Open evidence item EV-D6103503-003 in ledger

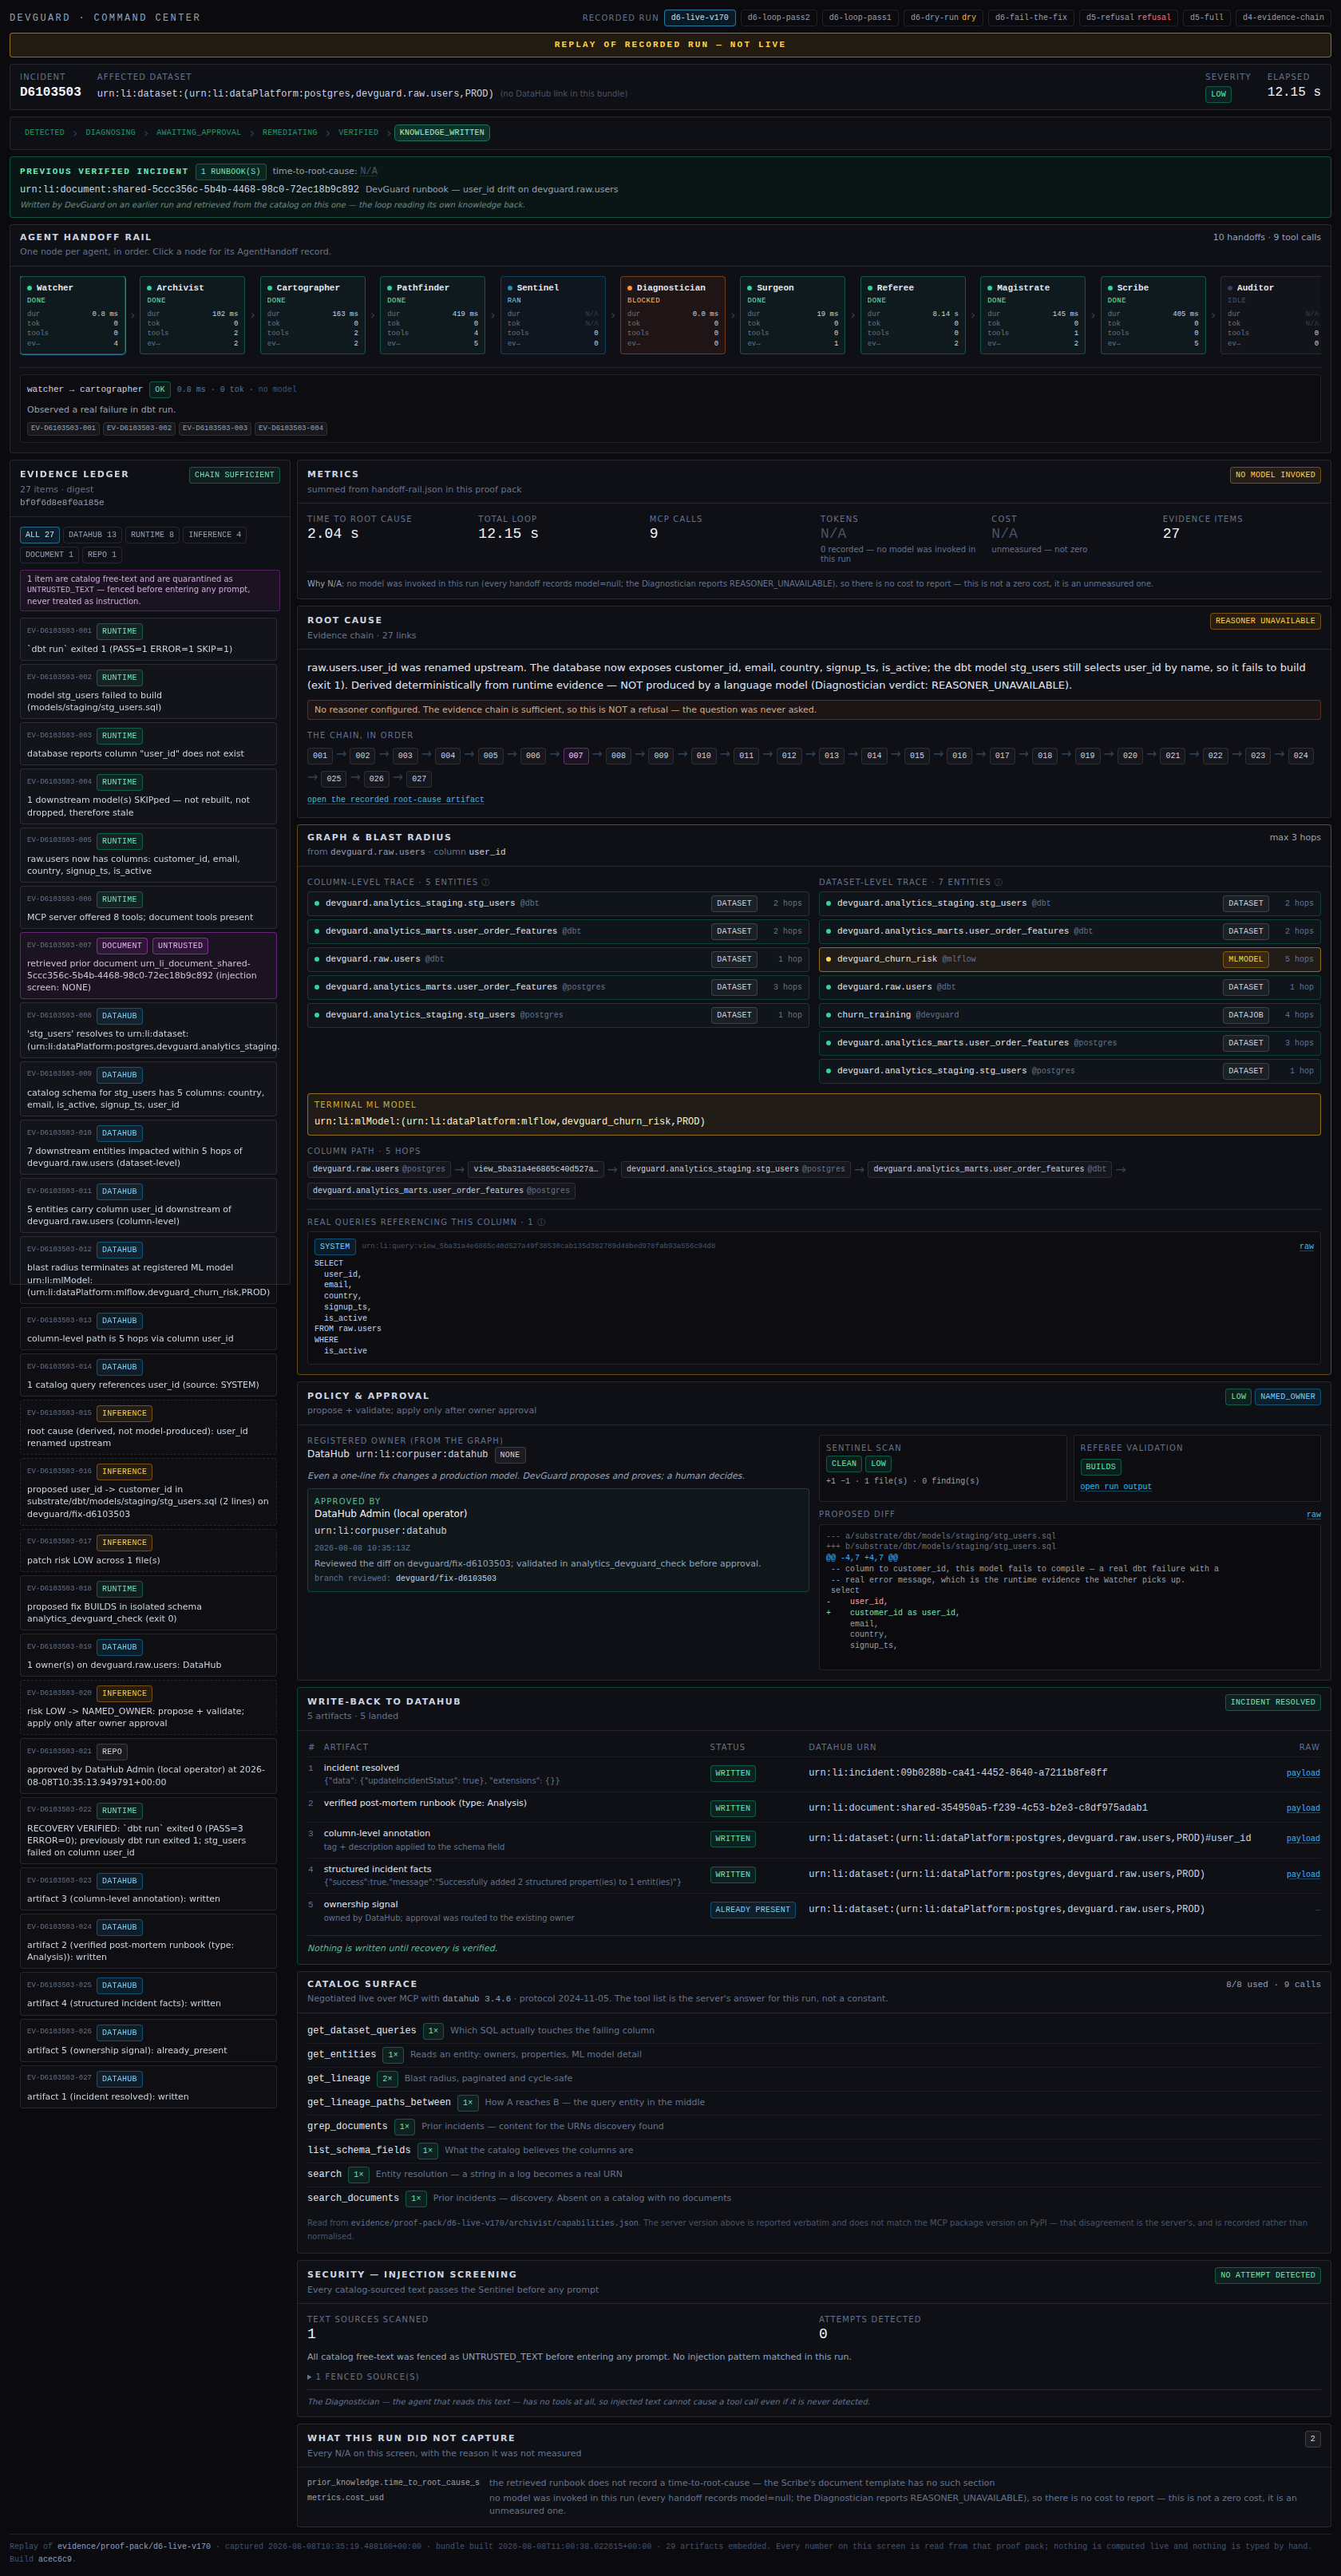148,744
